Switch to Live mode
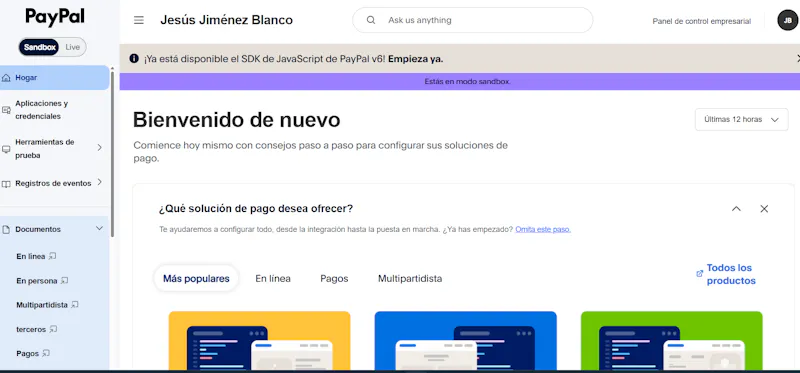 [72, 47]
